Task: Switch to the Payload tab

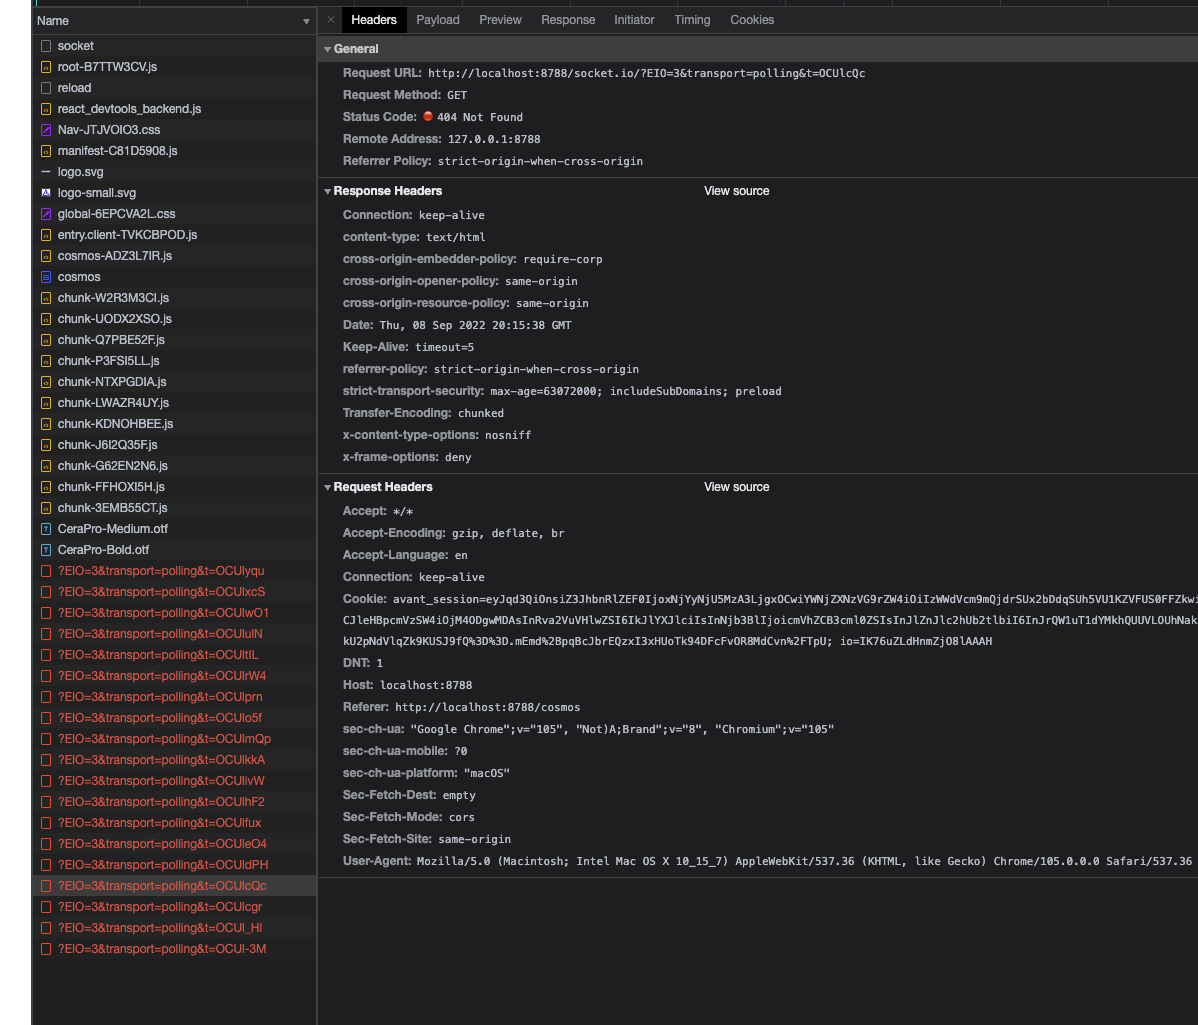Action: click(437, 19)
